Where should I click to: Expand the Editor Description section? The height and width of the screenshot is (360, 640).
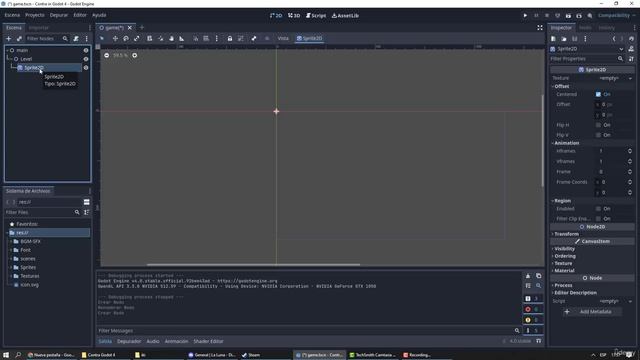pyautogui.click(x=575, y=293)
